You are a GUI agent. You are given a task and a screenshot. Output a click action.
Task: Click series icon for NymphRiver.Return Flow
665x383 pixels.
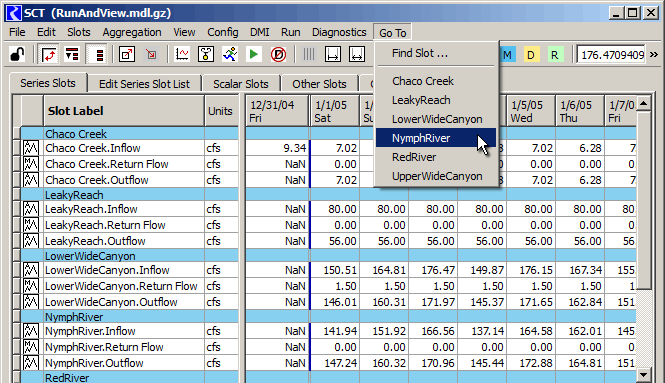point(31,347)
